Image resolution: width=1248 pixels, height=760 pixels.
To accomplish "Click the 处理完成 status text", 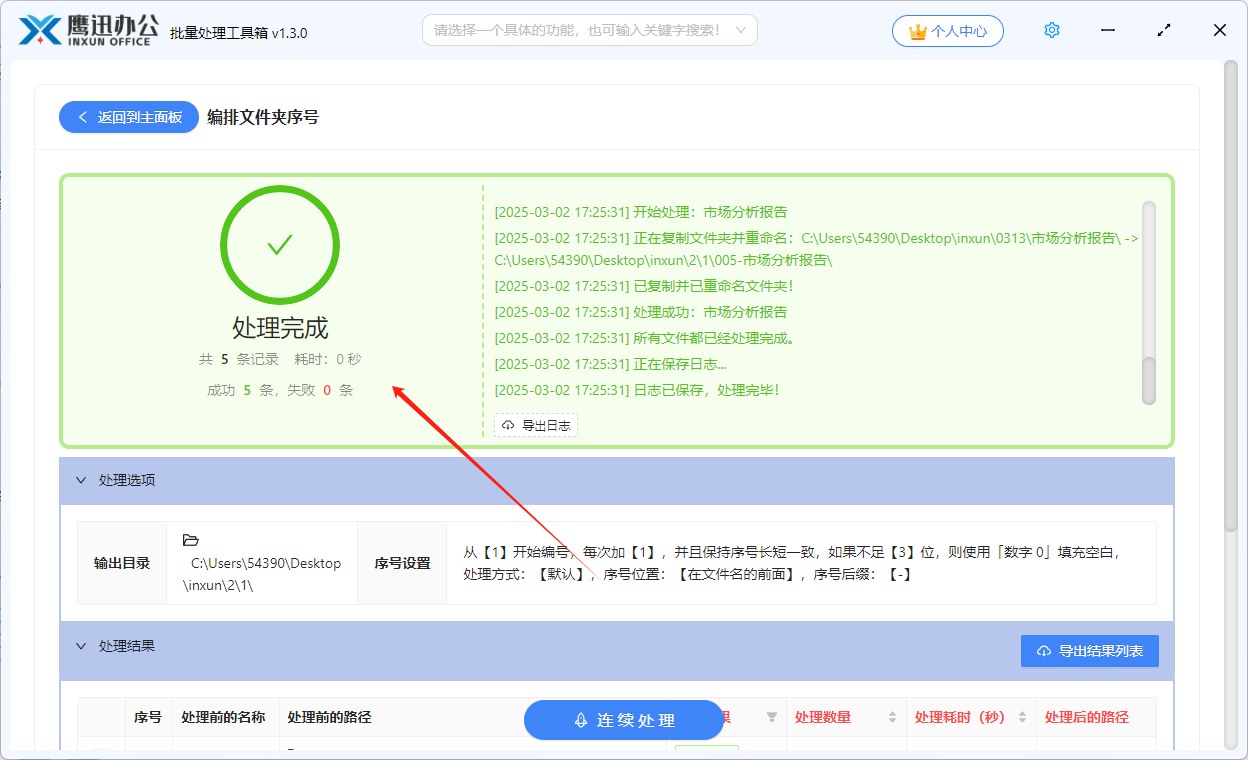I will (280, 328).
